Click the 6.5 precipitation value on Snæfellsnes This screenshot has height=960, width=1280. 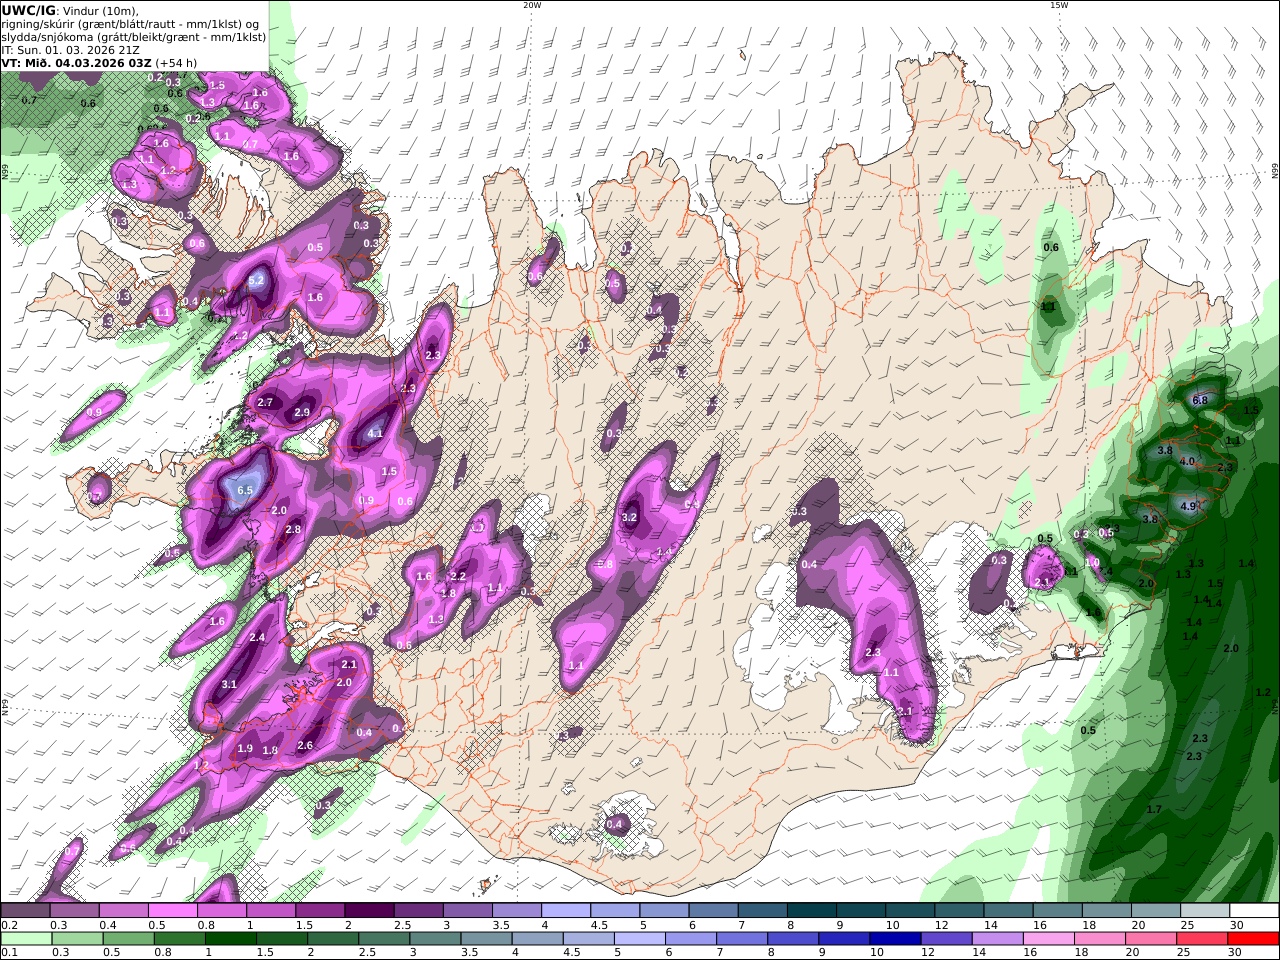coord(246,490)
